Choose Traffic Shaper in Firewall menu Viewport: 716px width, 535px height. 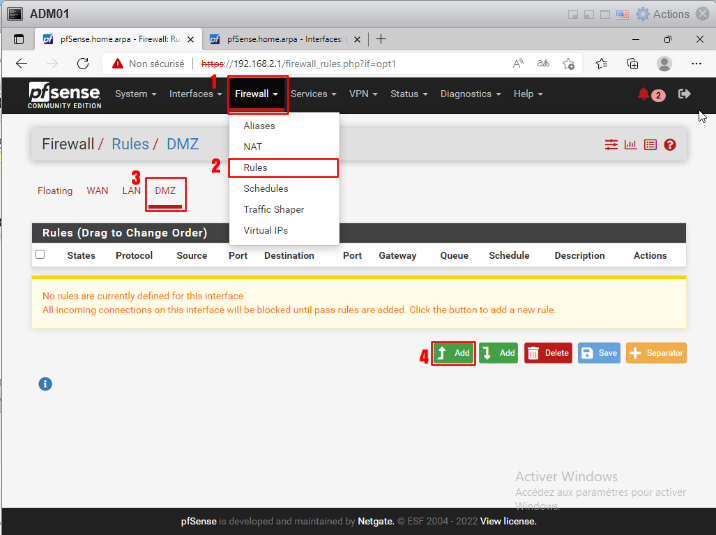[273, 210]
